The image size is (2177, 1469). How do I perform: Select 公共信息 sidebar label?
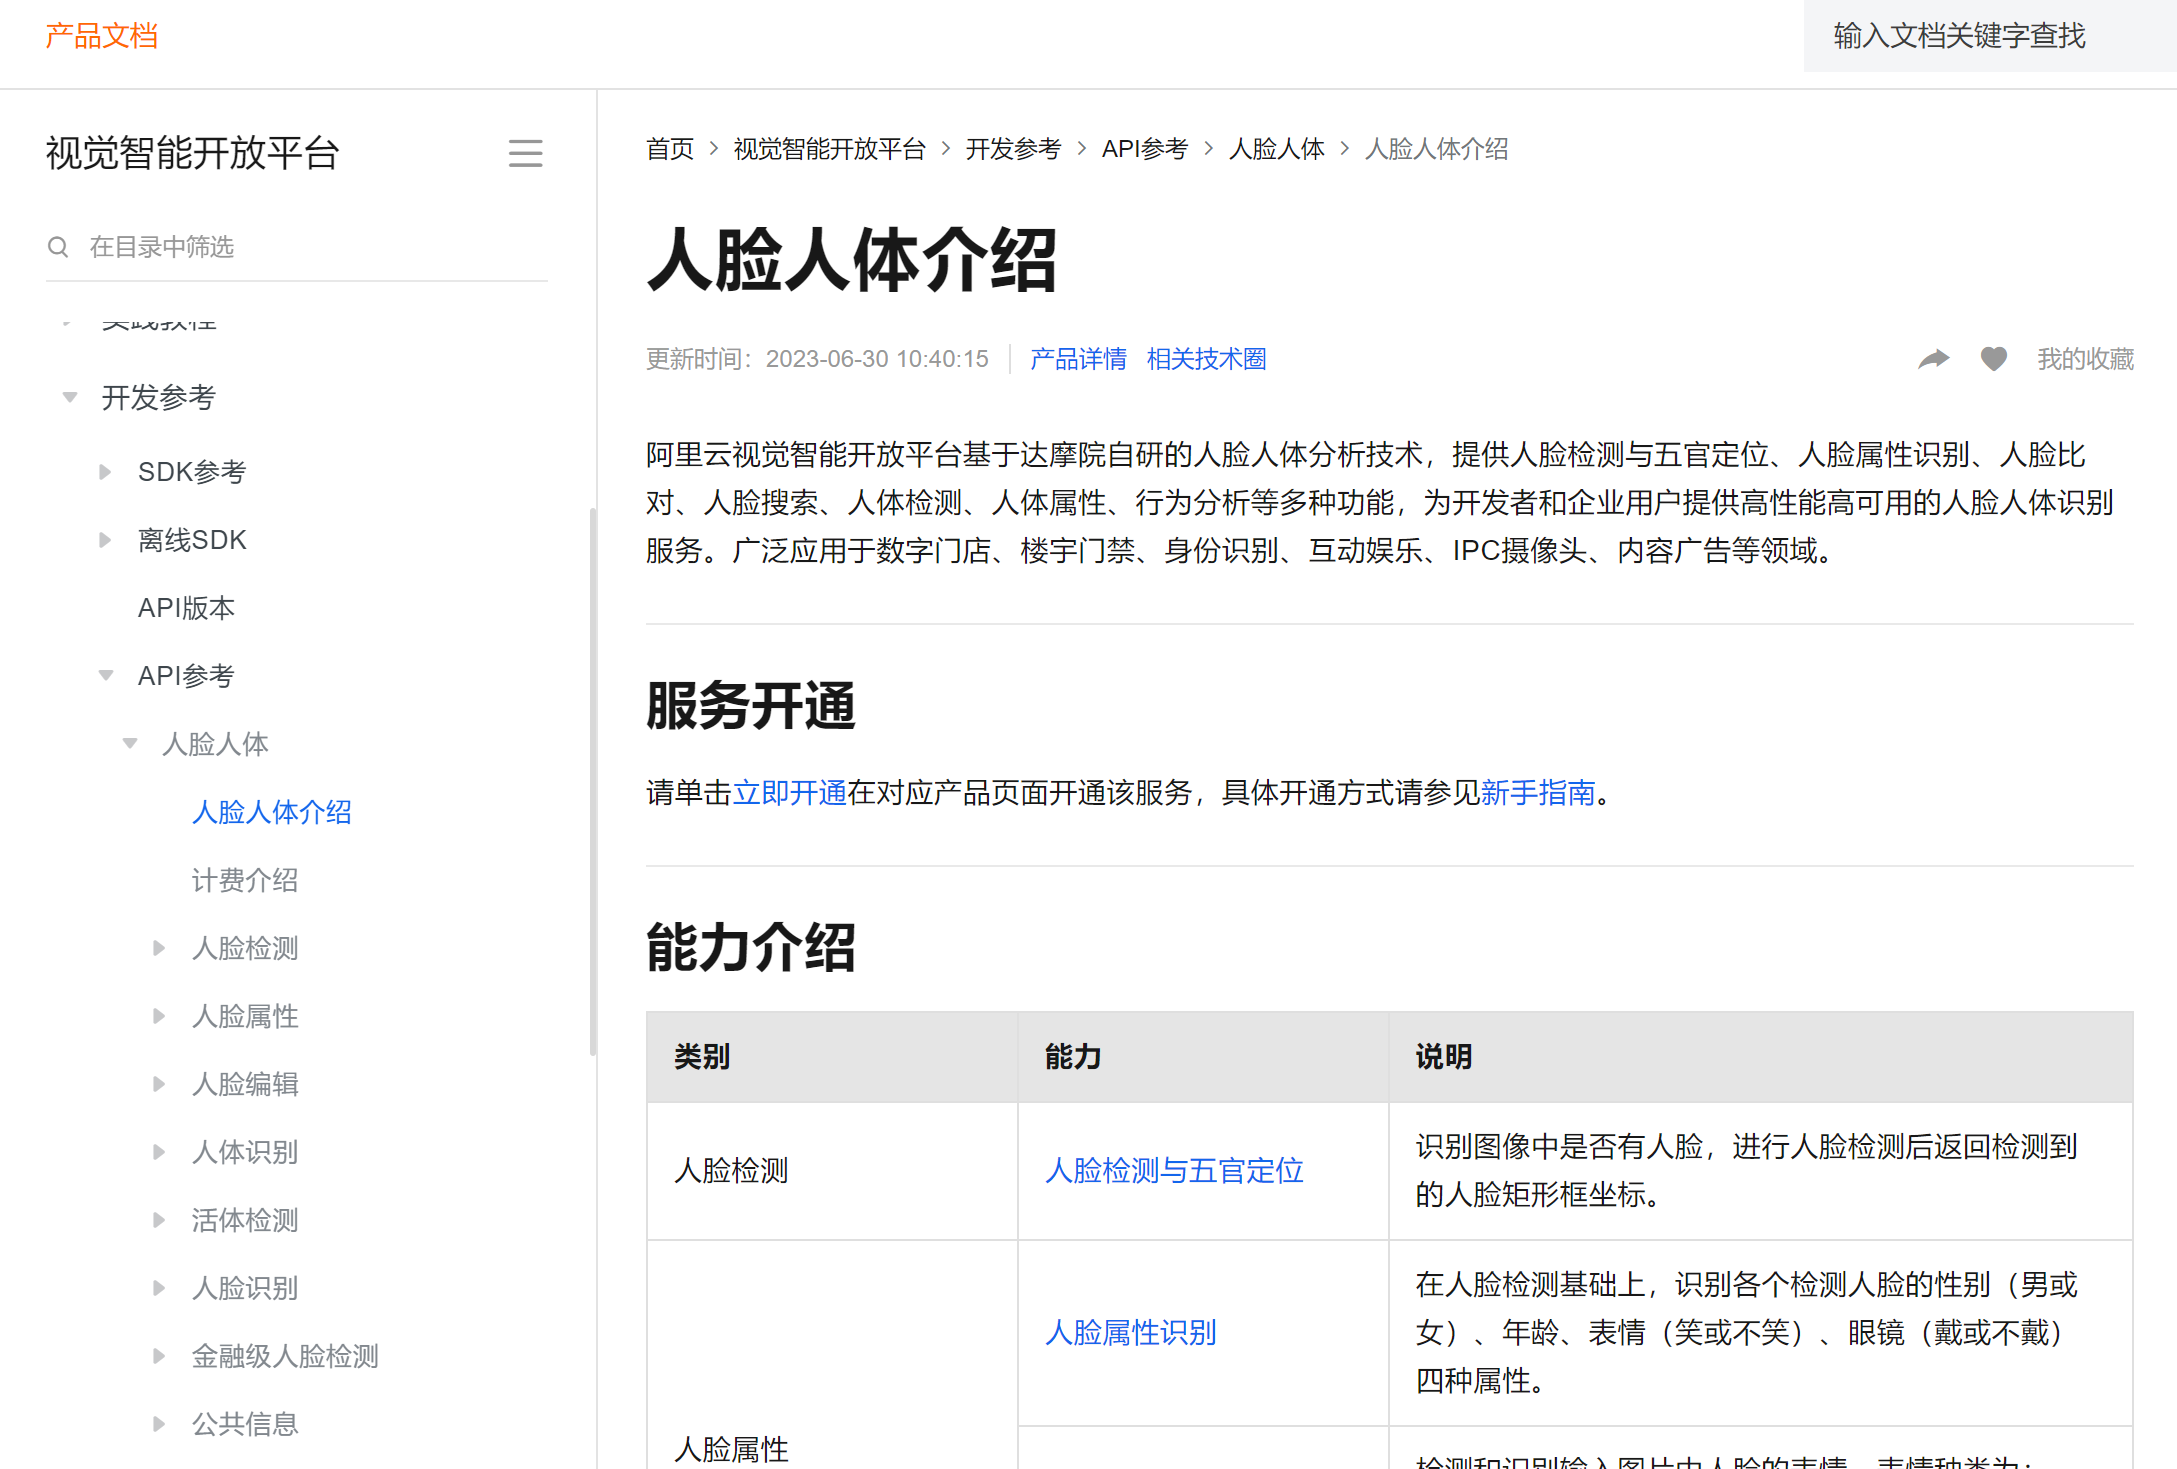(245, 1424)
